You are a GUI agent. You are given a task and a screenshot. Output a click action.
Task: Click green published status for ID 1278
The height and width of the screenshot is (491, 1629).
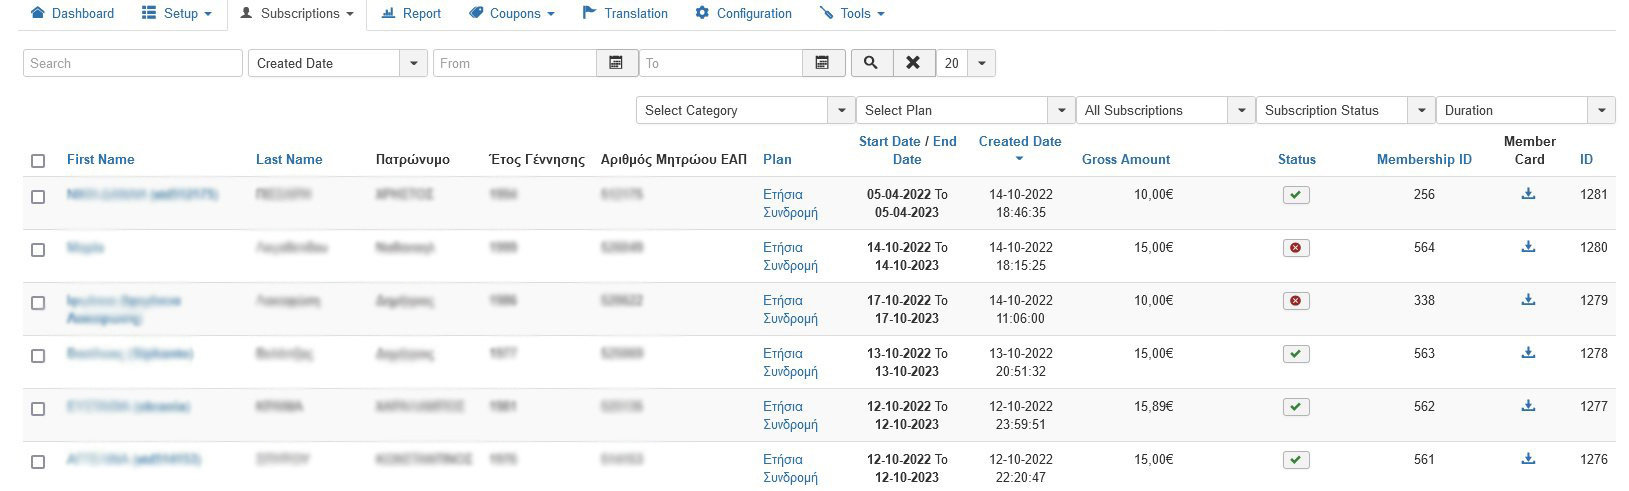1296,354
